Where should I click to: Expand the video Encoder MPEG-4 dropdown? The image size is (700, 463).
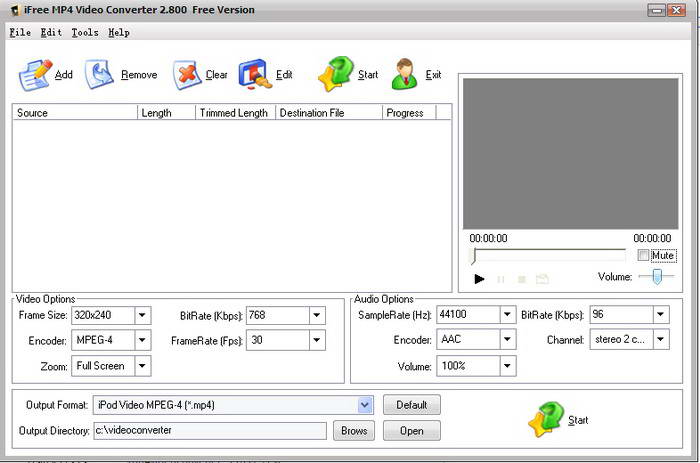142,340
